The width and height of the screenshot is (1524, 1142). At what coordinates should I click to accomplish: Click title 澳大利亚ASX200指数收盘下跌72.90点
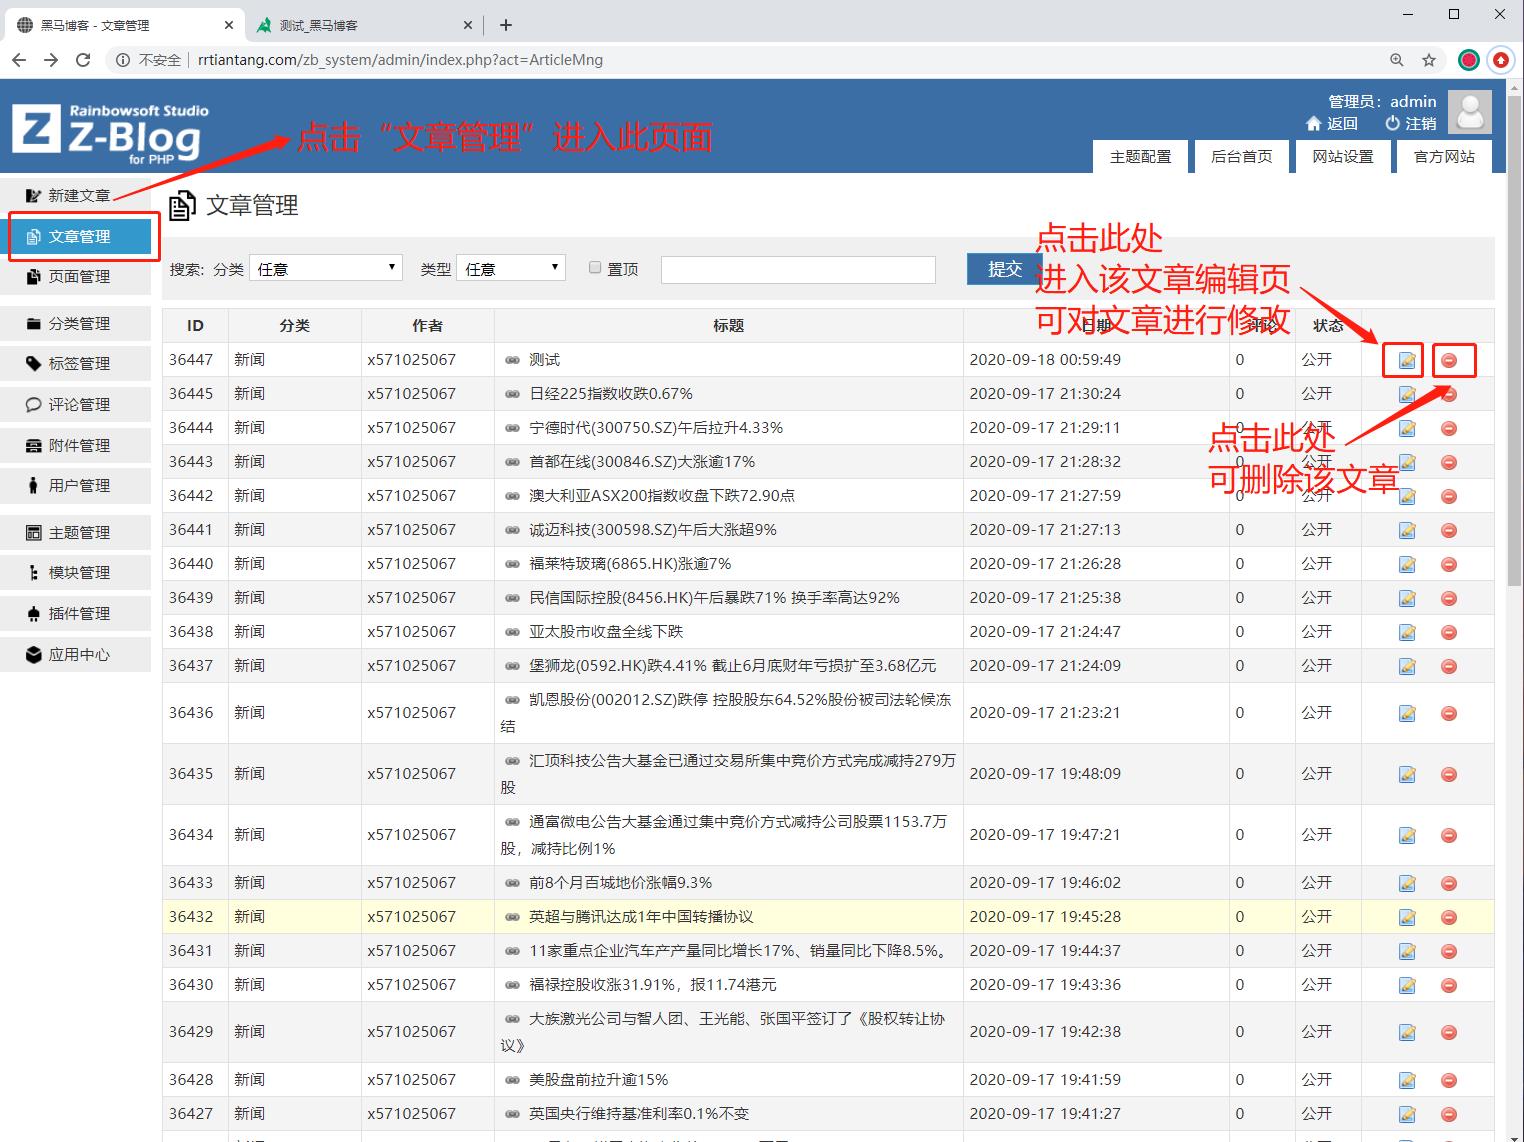click(x=662, y=496)
